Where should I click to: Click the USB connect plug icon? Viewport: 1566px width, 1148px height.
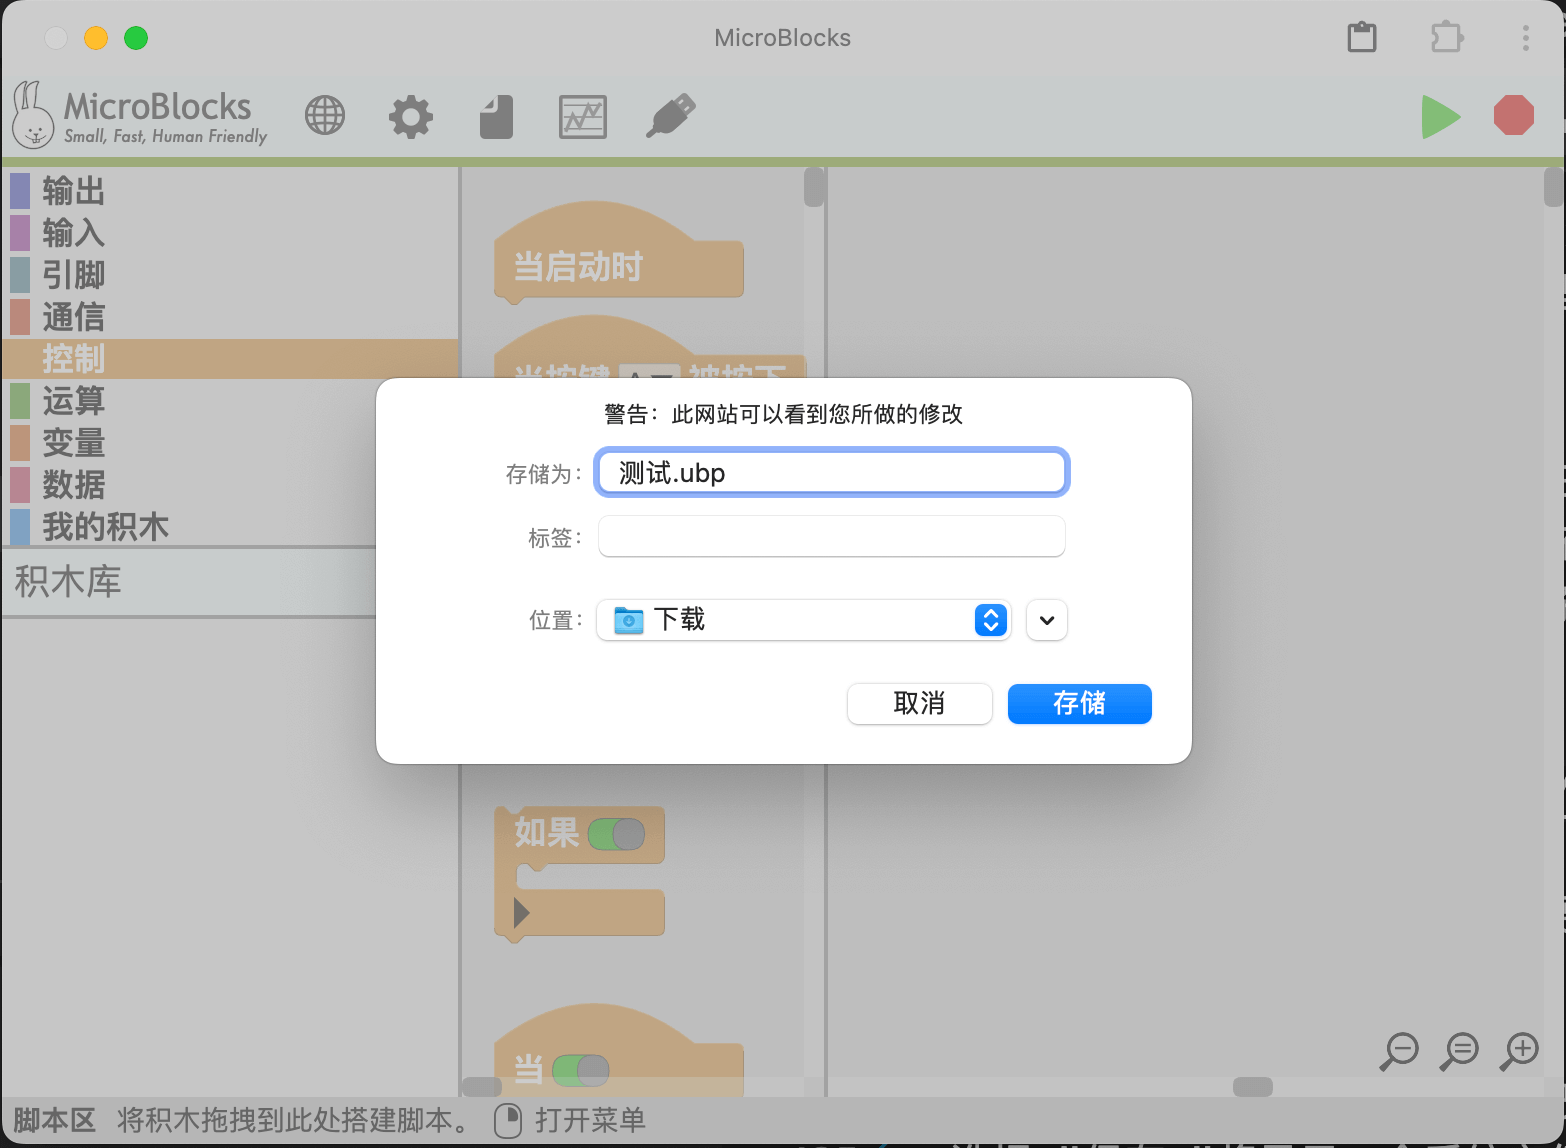pos(670,116)
